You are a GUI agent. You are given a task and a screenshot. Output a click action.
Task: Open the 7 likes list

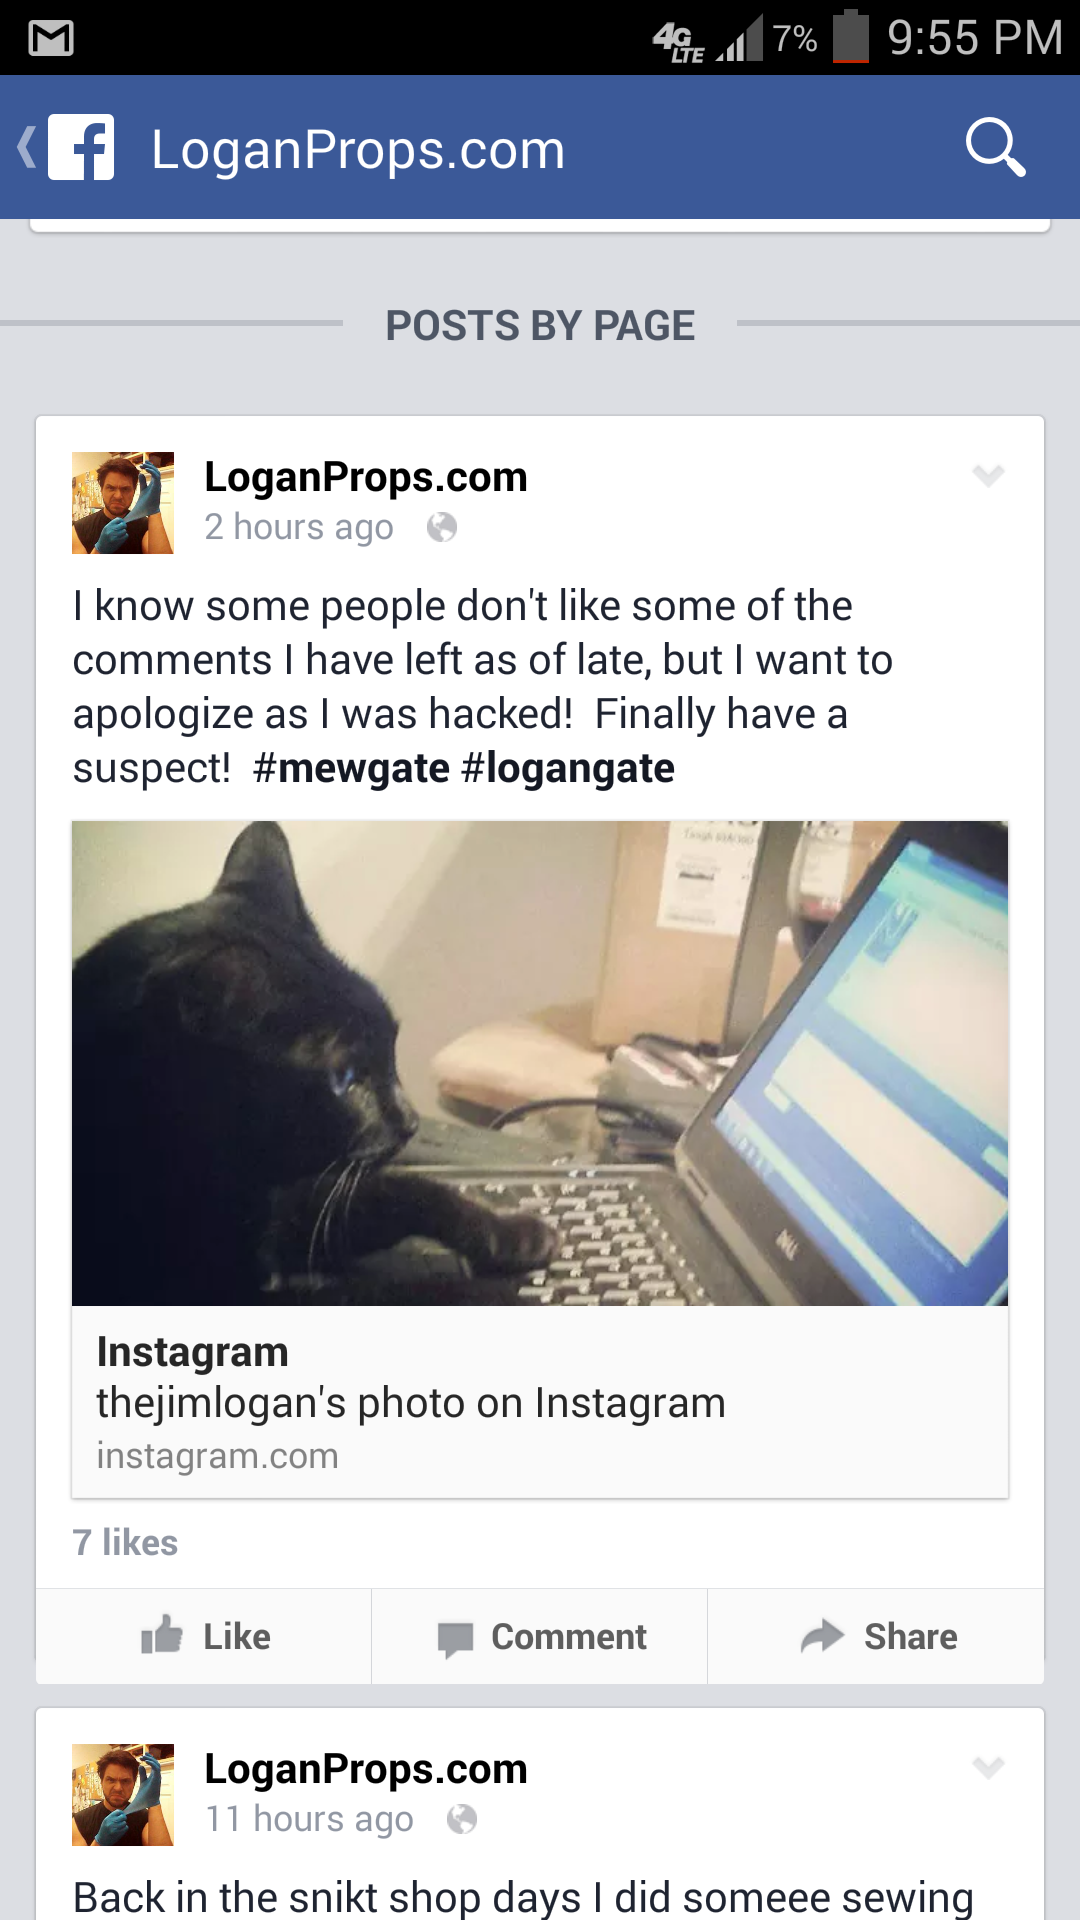tap(125, 1542)
